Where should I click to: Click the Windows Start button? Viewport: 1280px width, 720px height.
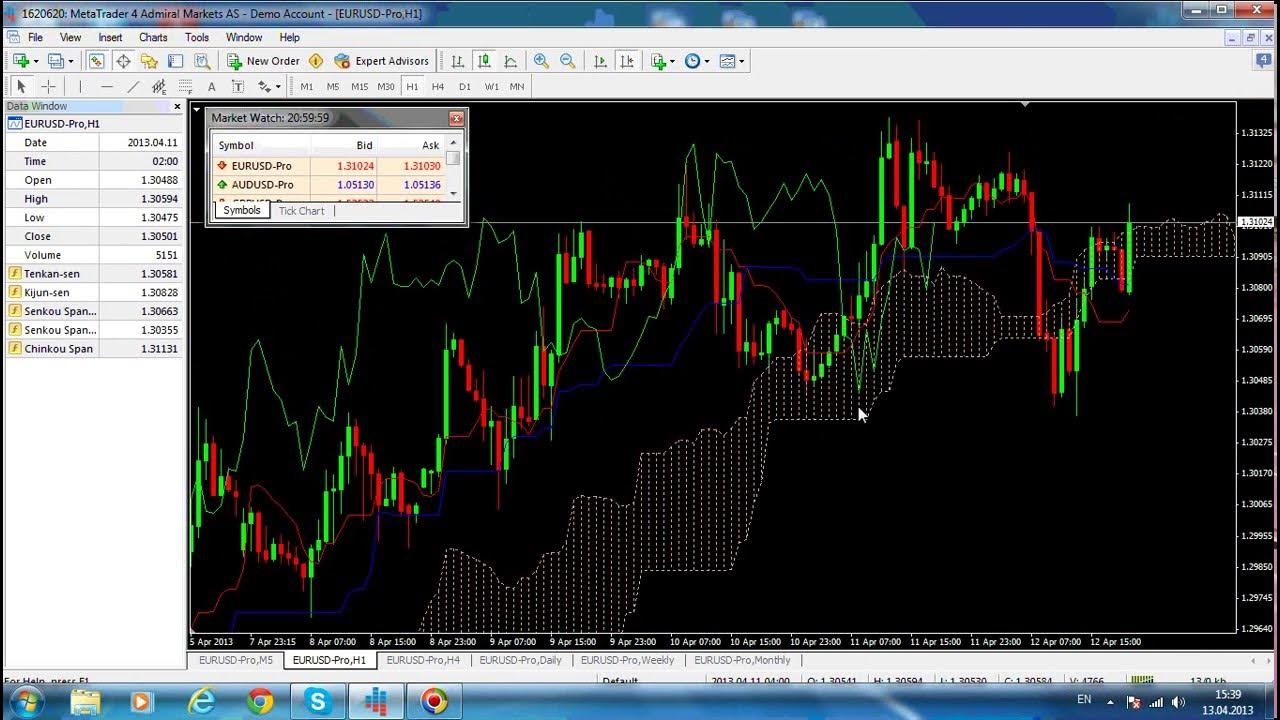click(25, 701)
